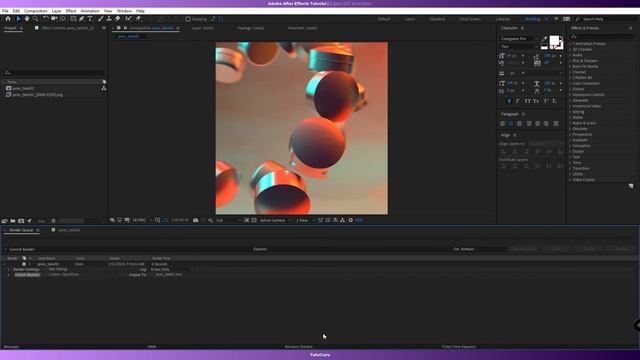The width and height of the screenshot is (640, 360).
Task: Open the Window menu
Action: (124, 11)
